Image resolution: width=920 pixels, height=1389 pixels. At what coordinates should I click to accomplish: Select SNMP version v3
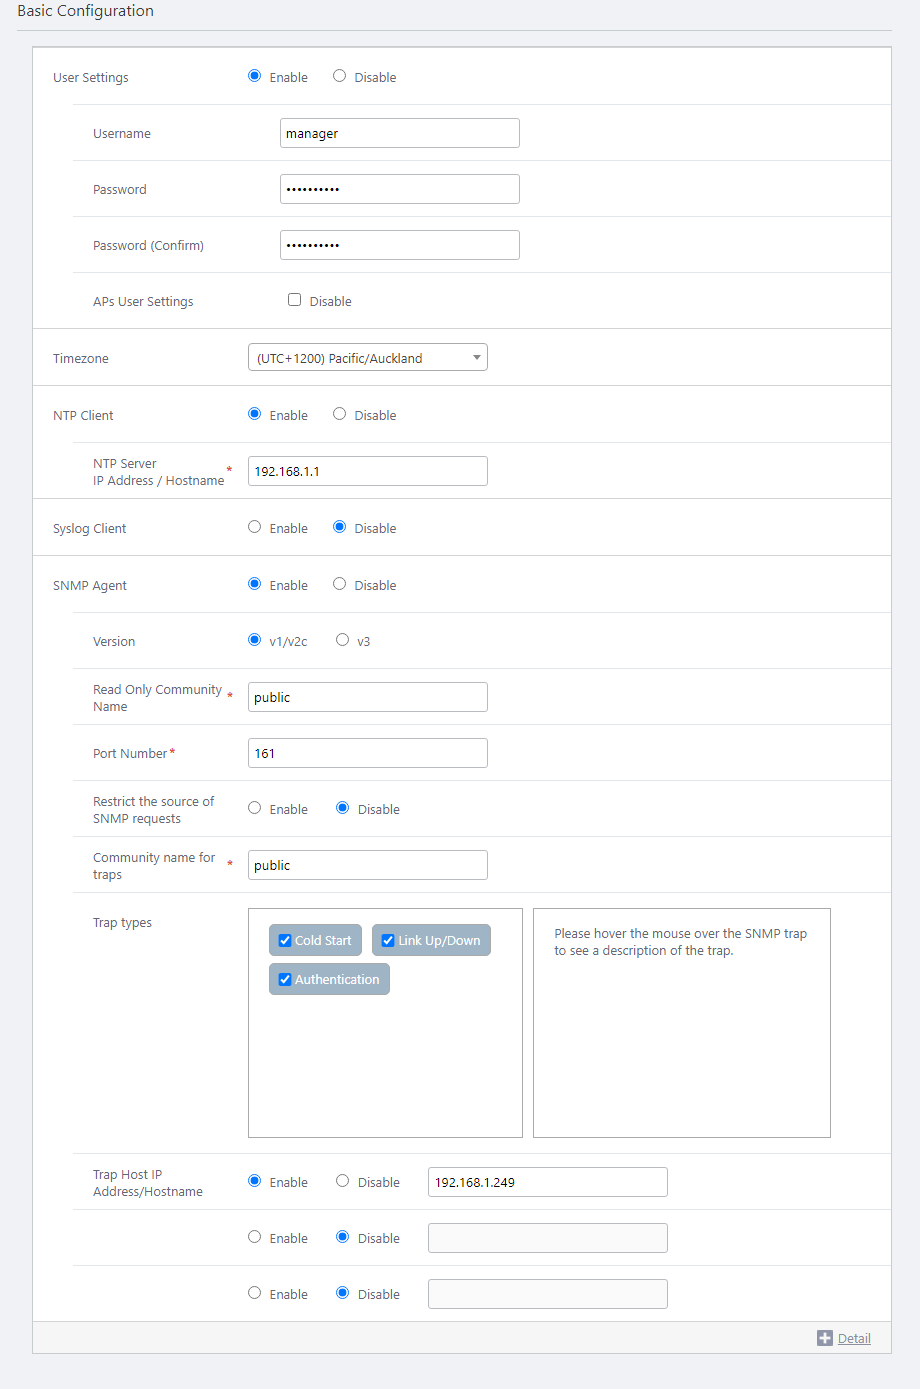pos(343,640)
